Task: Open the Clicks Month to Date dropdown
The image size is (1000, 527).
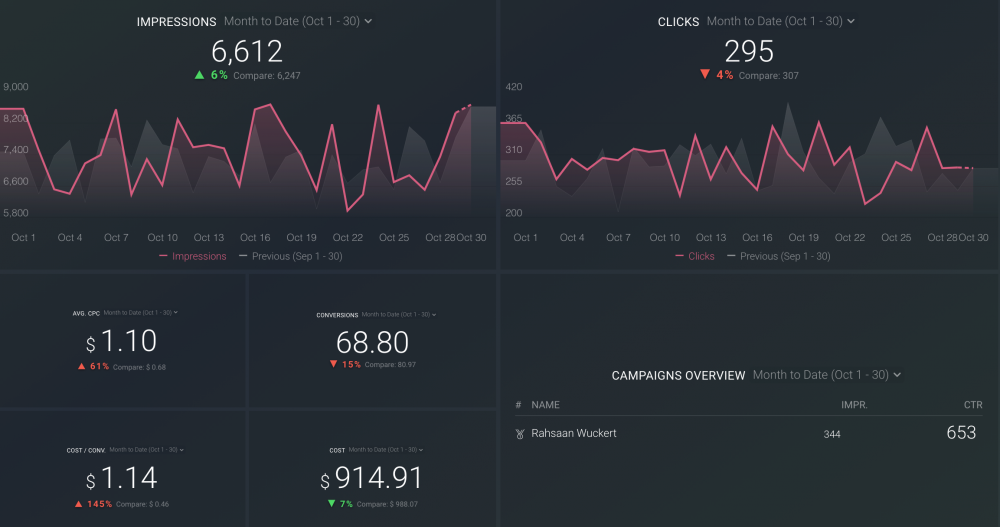Action: coord(781,21)
